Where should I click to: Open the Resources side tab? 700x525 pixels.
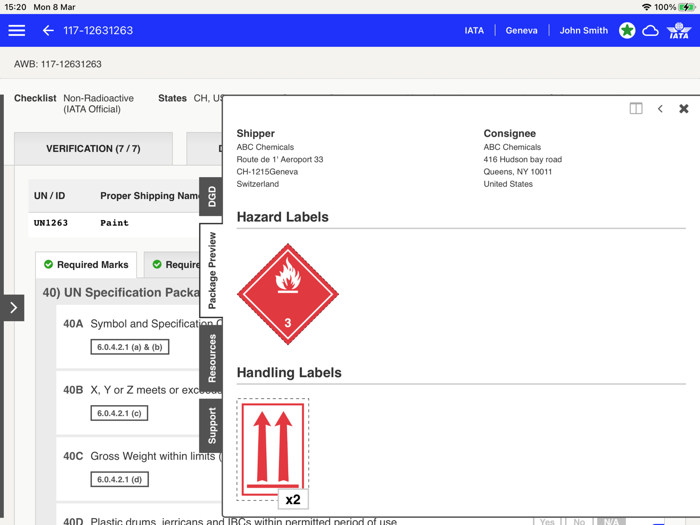pyautogui.click(x=211, y=358)
